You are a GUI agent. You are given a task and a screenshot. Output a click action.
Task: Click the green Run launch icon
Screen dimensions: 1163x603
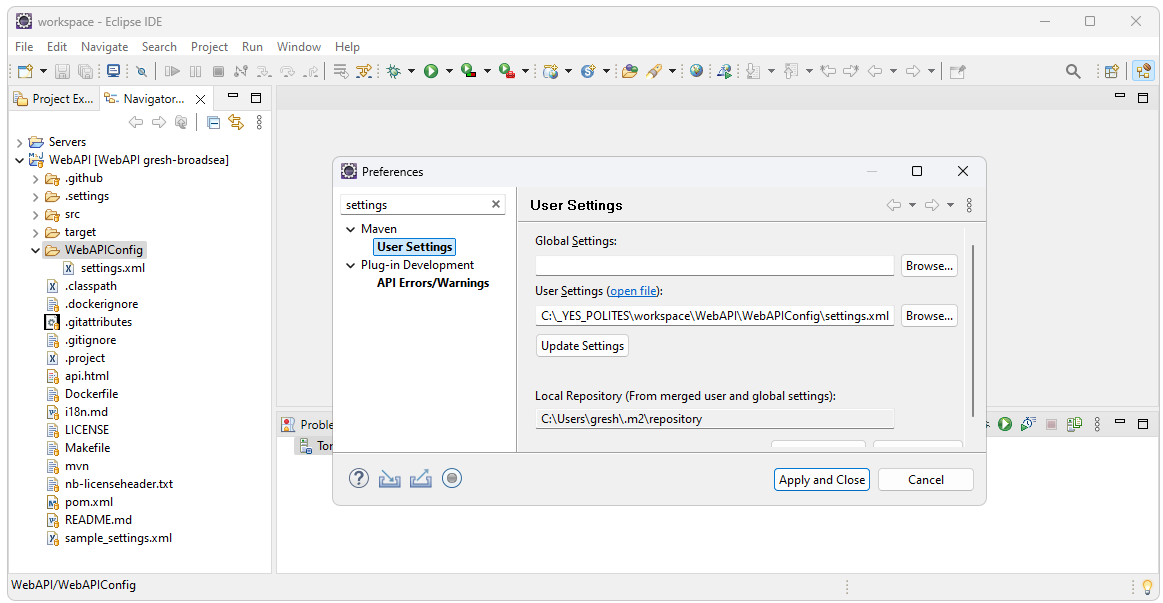(x=431, y=71)
